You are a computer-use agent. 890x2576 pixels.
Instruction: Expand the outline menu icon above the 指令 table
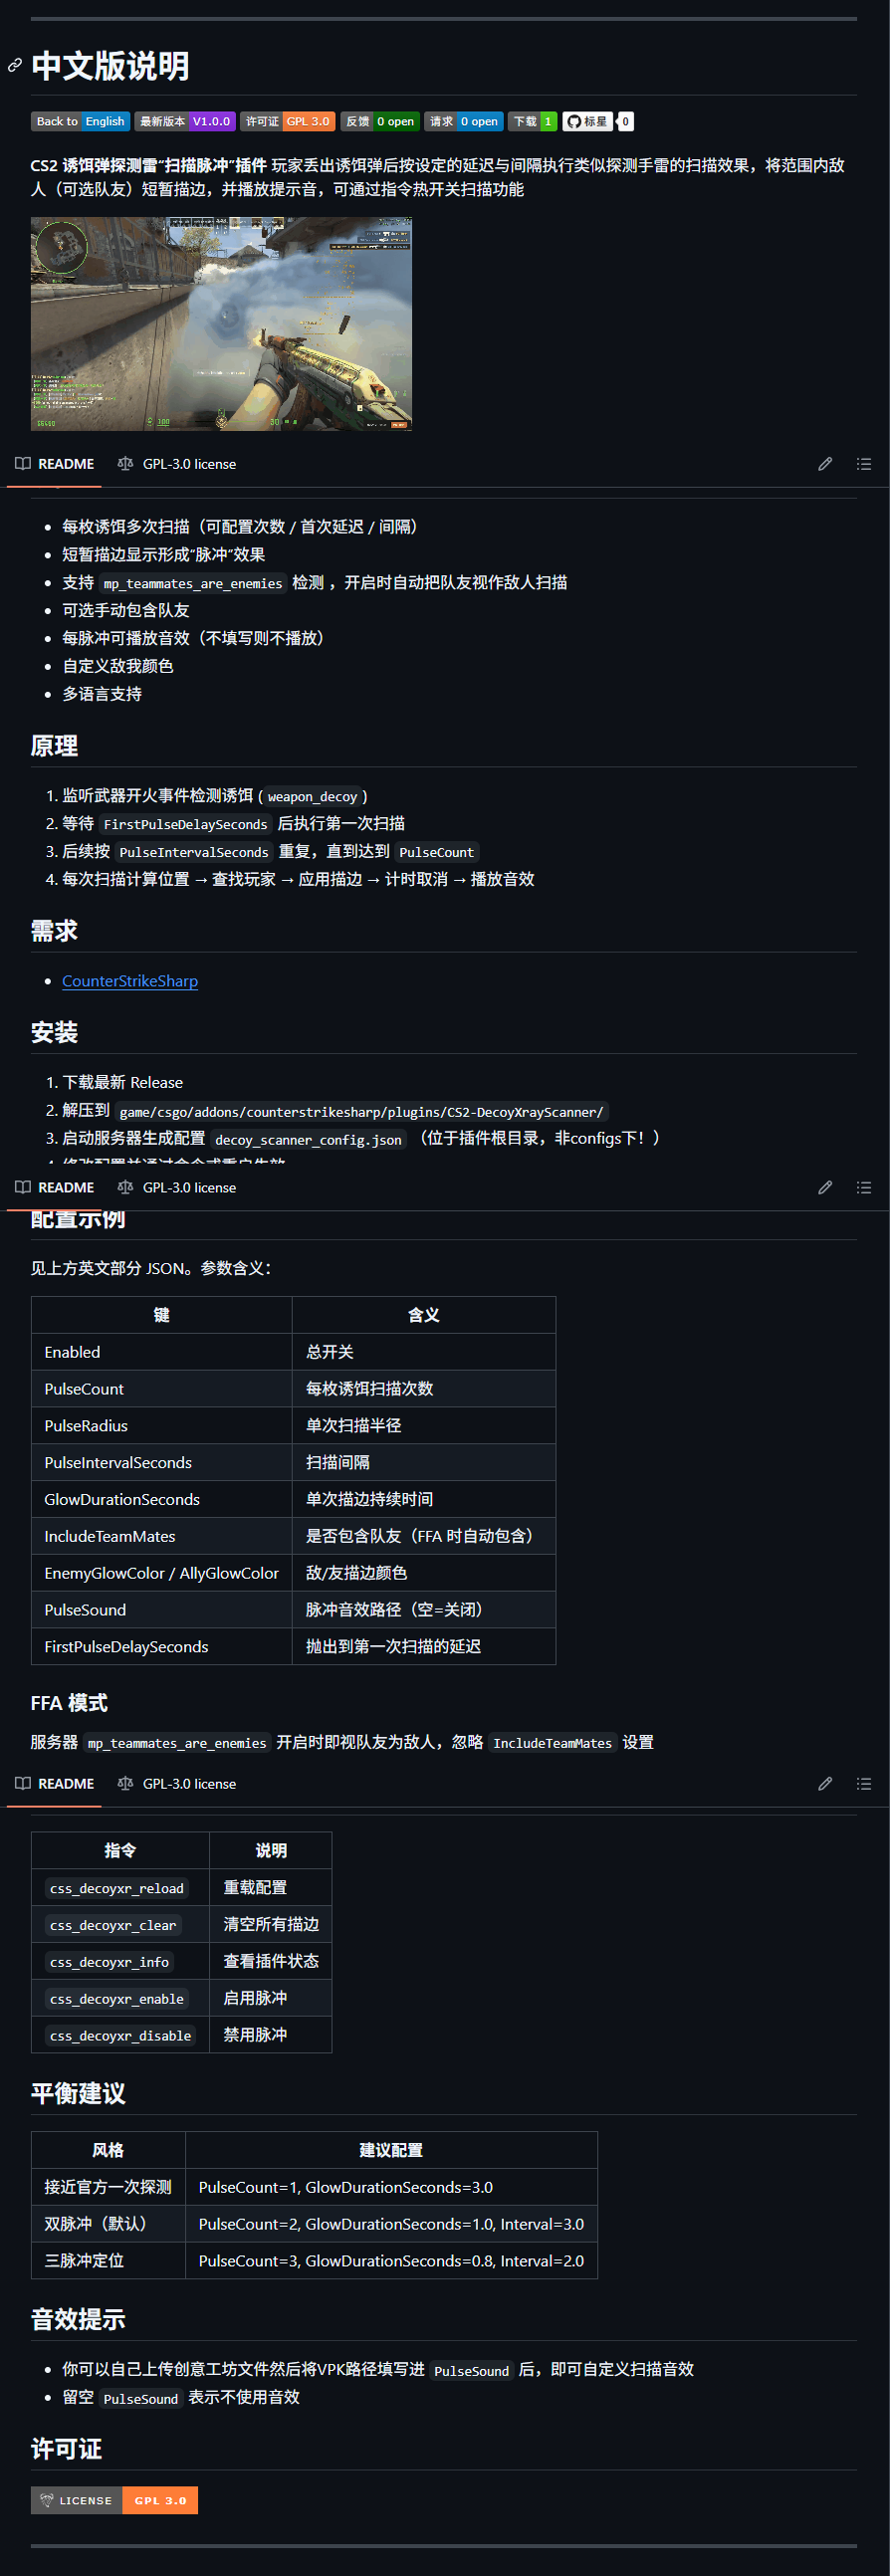[x=864, y=1784]
